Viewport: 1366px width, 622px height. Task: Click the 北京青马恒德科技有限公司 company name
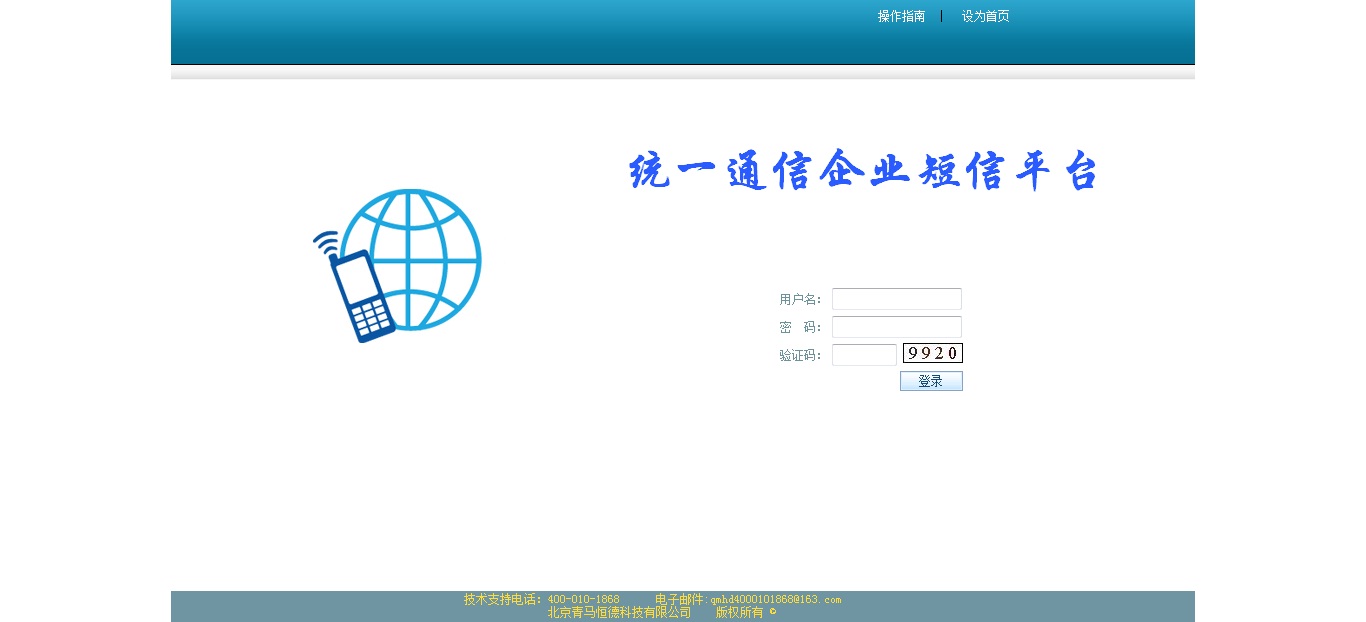[x=619, y=612]
